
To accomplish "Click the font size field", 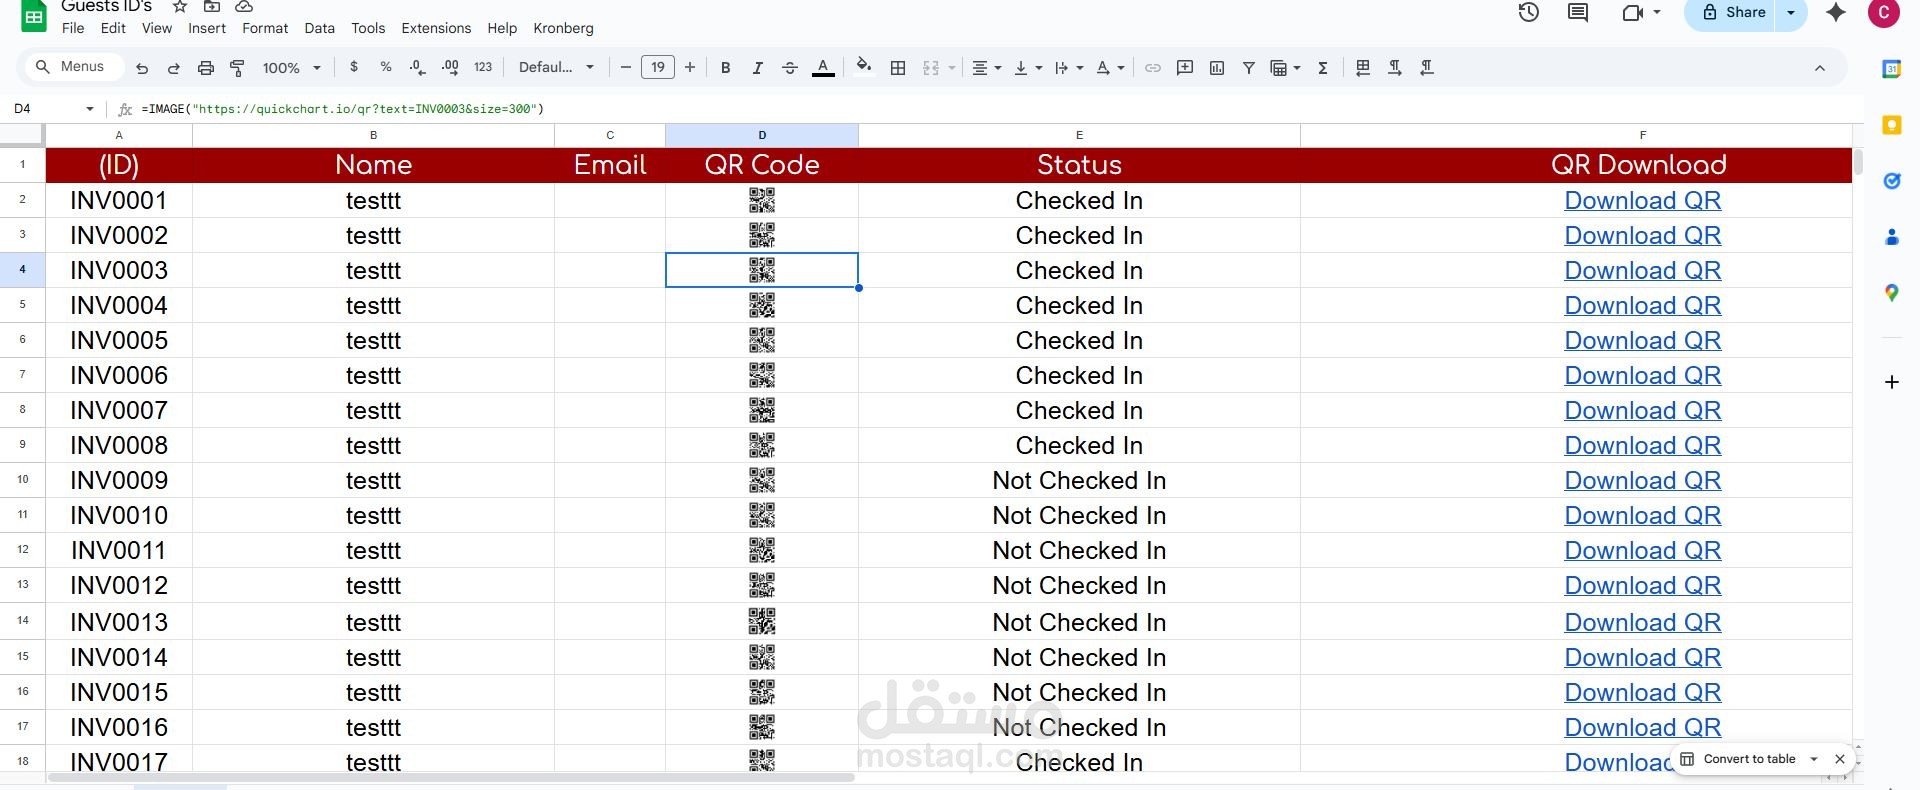I will pyautogui.click(x=658, y=67).
